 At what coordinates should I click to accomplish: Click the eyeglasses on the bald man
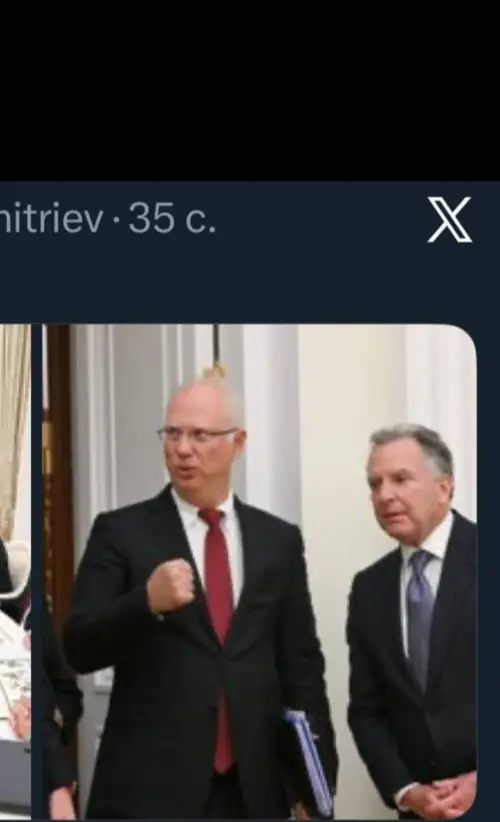(x=198, y=435)
